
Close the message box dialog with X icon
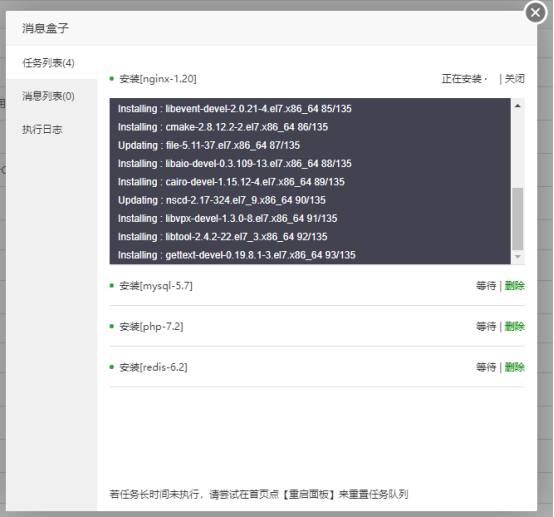click(x=536, y=13)
